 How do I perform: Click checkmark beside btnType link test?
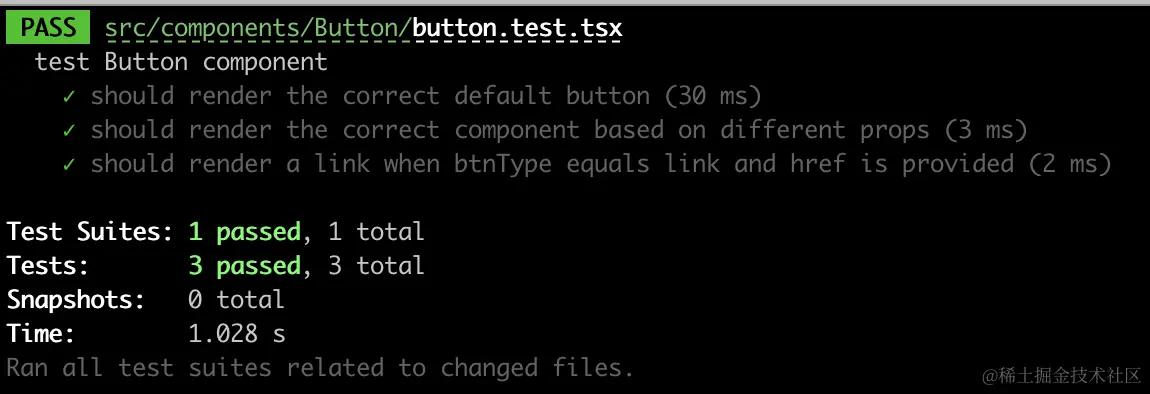coord(70,164)
